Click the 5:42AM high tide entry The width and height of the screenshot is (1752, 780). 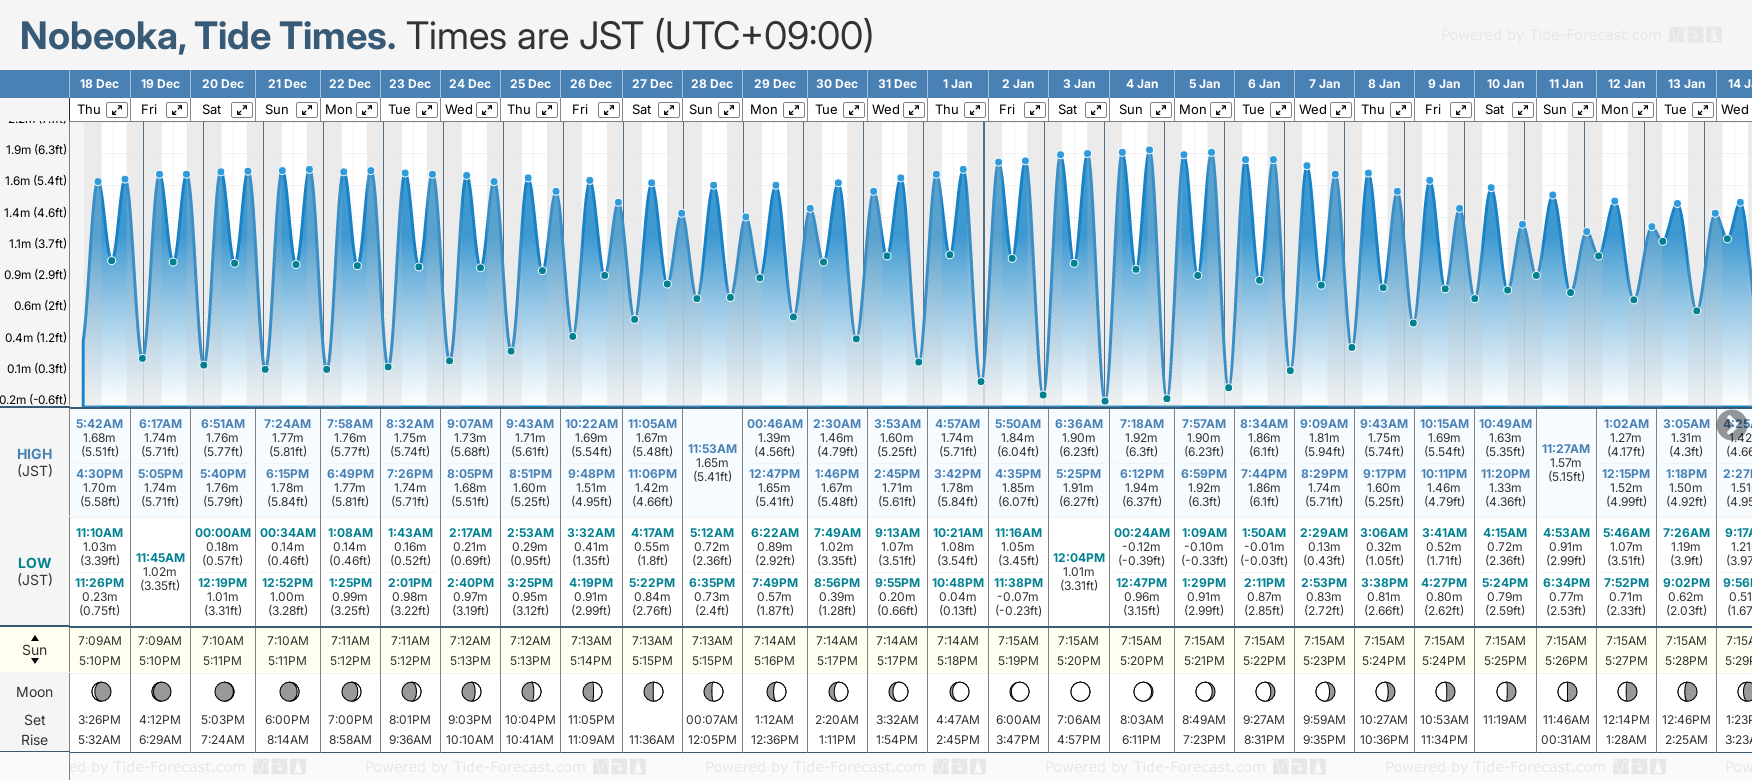pyautogui.click(x=99, y=424)
